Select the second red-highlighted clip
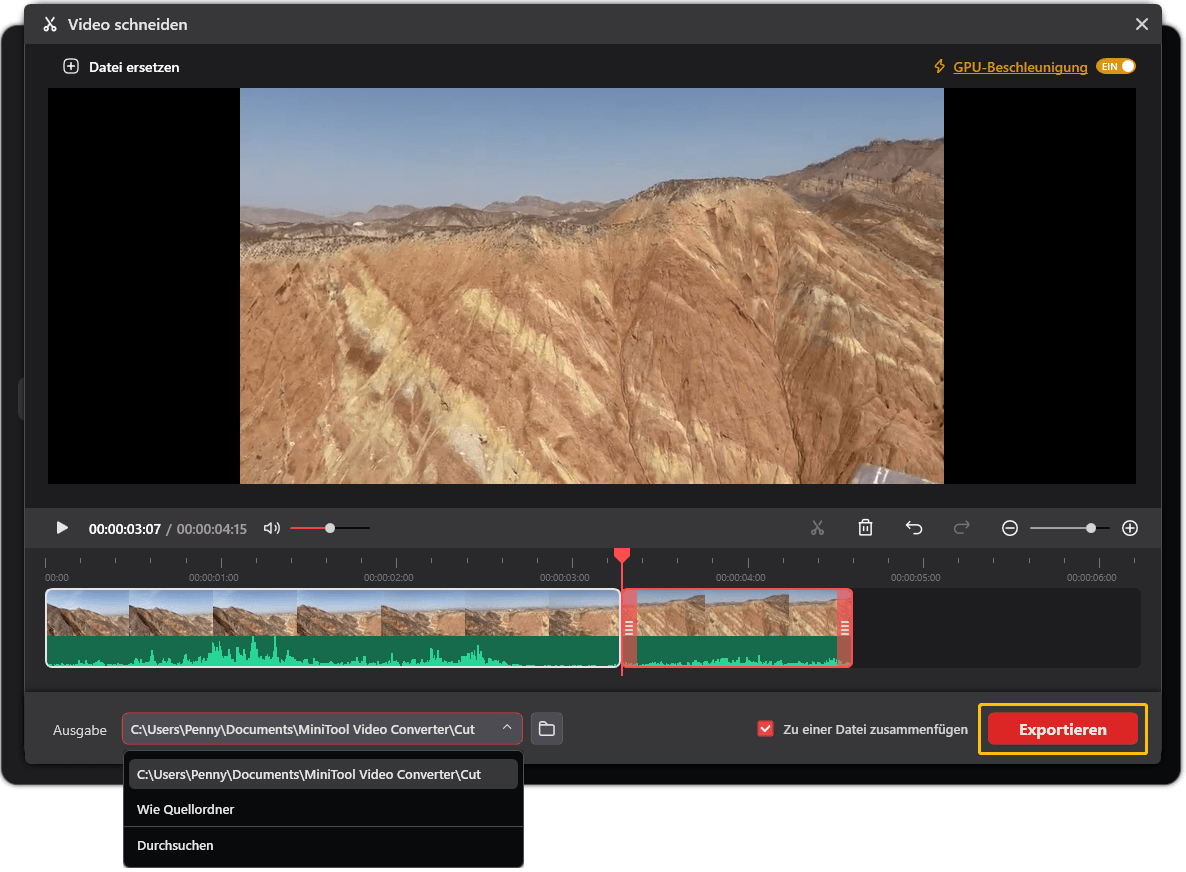 pos(737,628)
